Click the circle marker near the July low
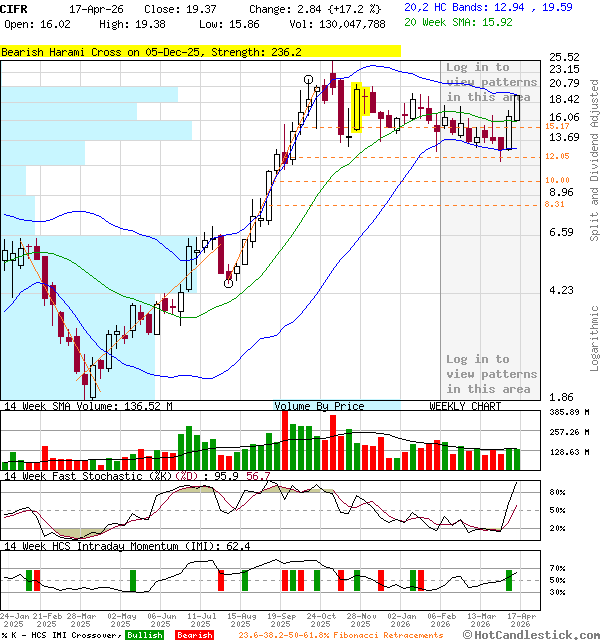 click(229, 282)
